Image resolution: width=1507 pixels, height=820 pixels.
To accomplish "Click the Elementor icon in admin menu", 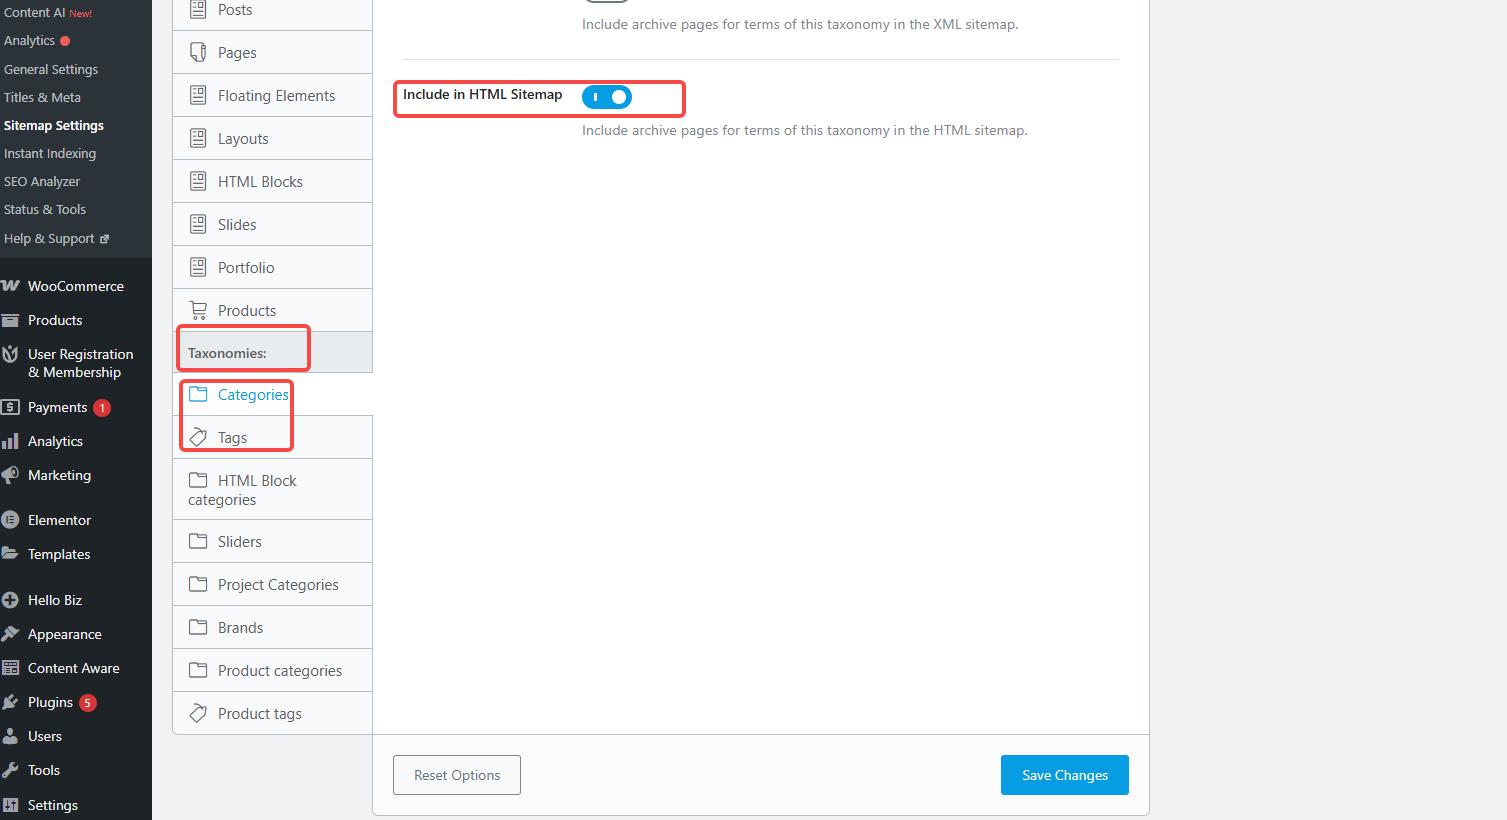I will [11, 520].
